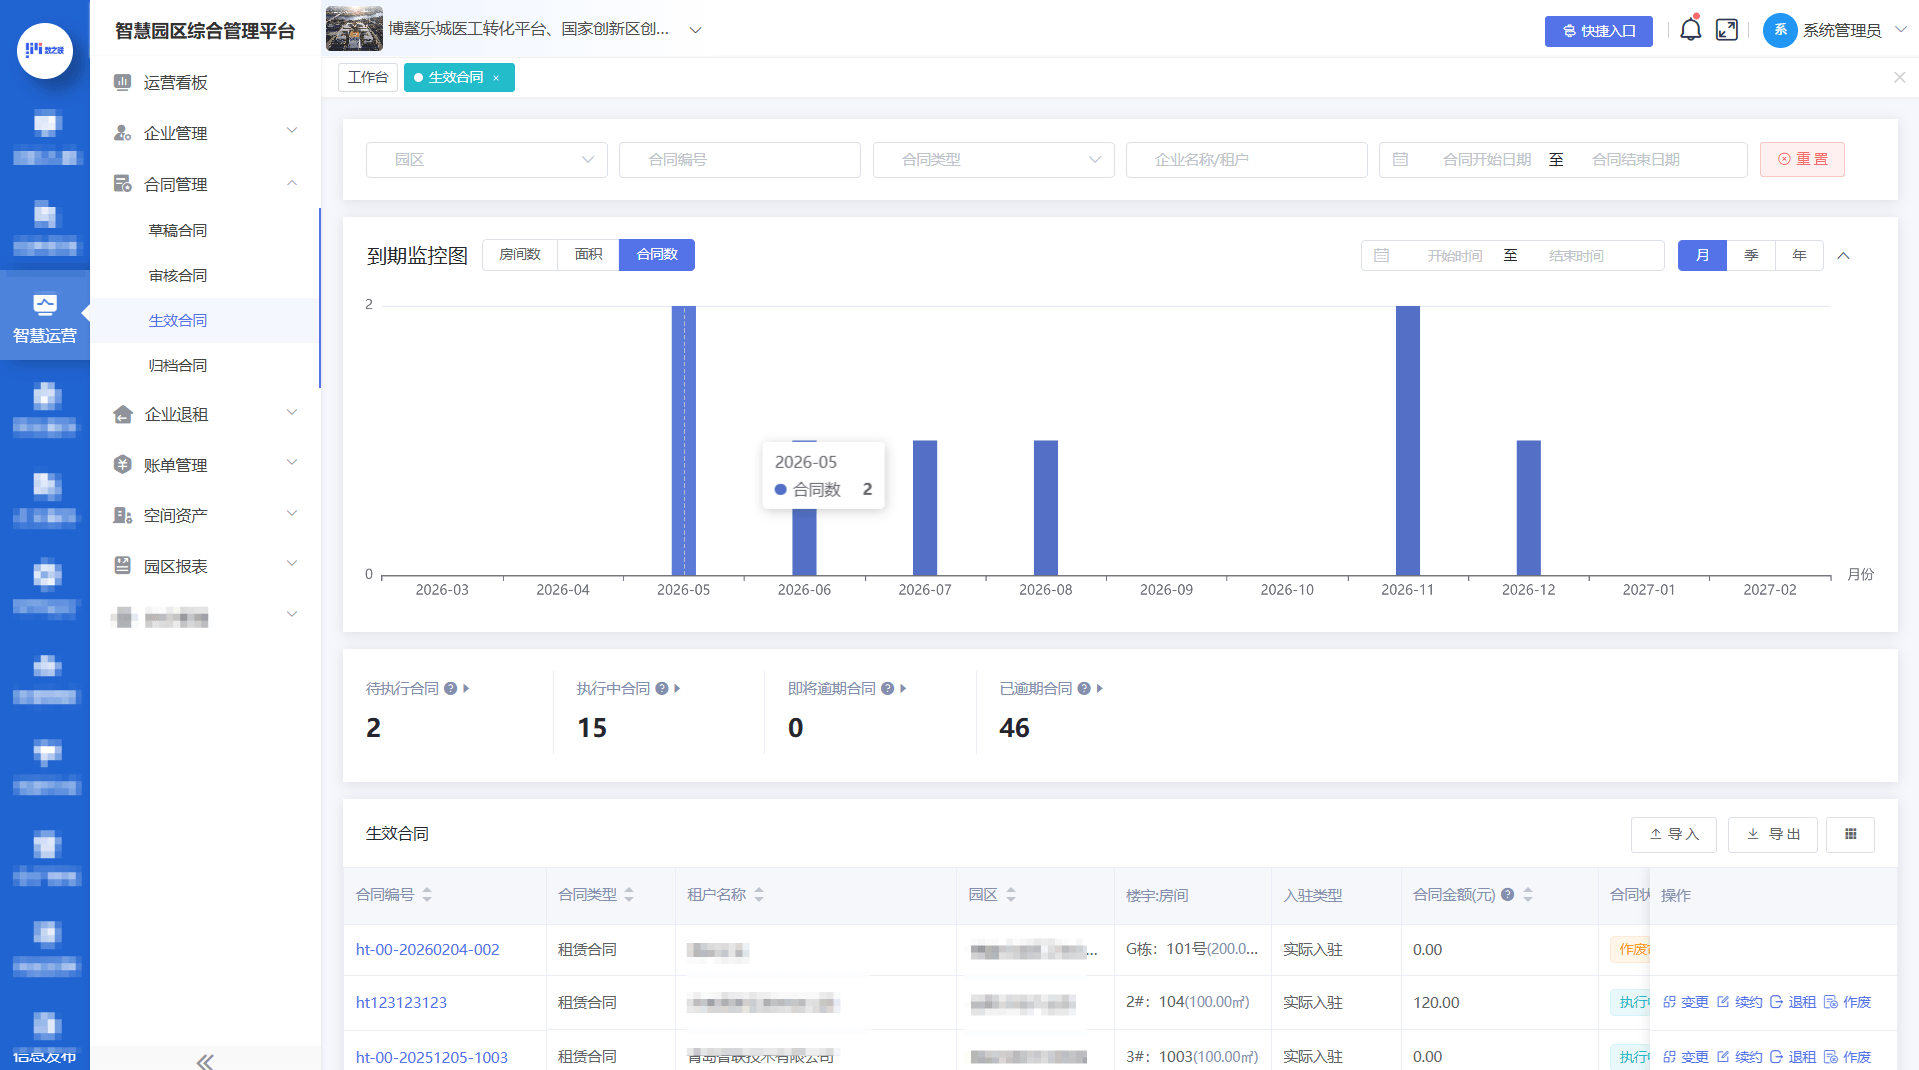Switch to the 工作台 tab

[367, 78]
